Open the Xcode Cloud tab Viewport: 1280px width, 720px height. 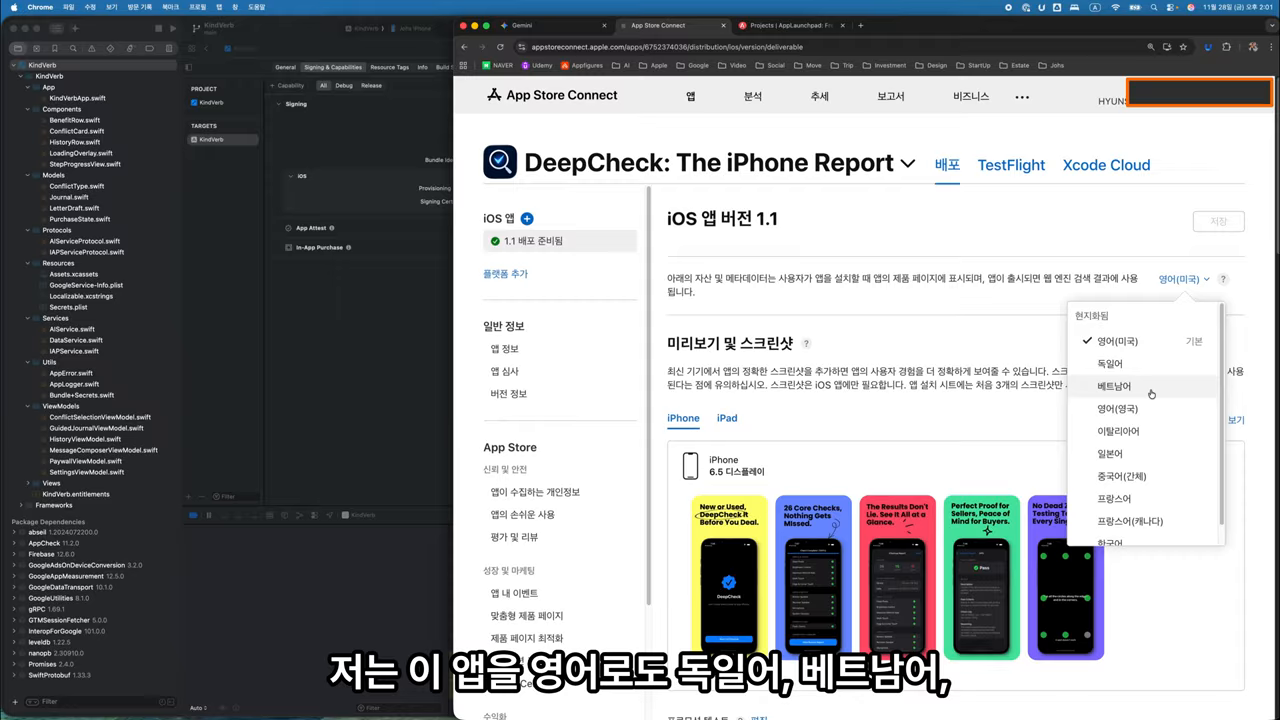pos(1106,165)
